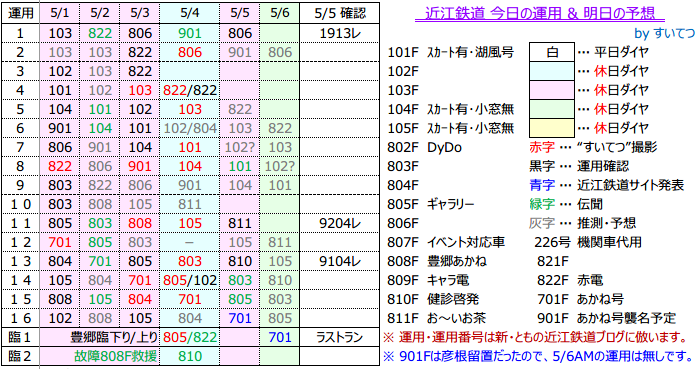Click the 802F DyDo legend entry
This screenshot has height=369, width=699.
click(x=424, y=148)
